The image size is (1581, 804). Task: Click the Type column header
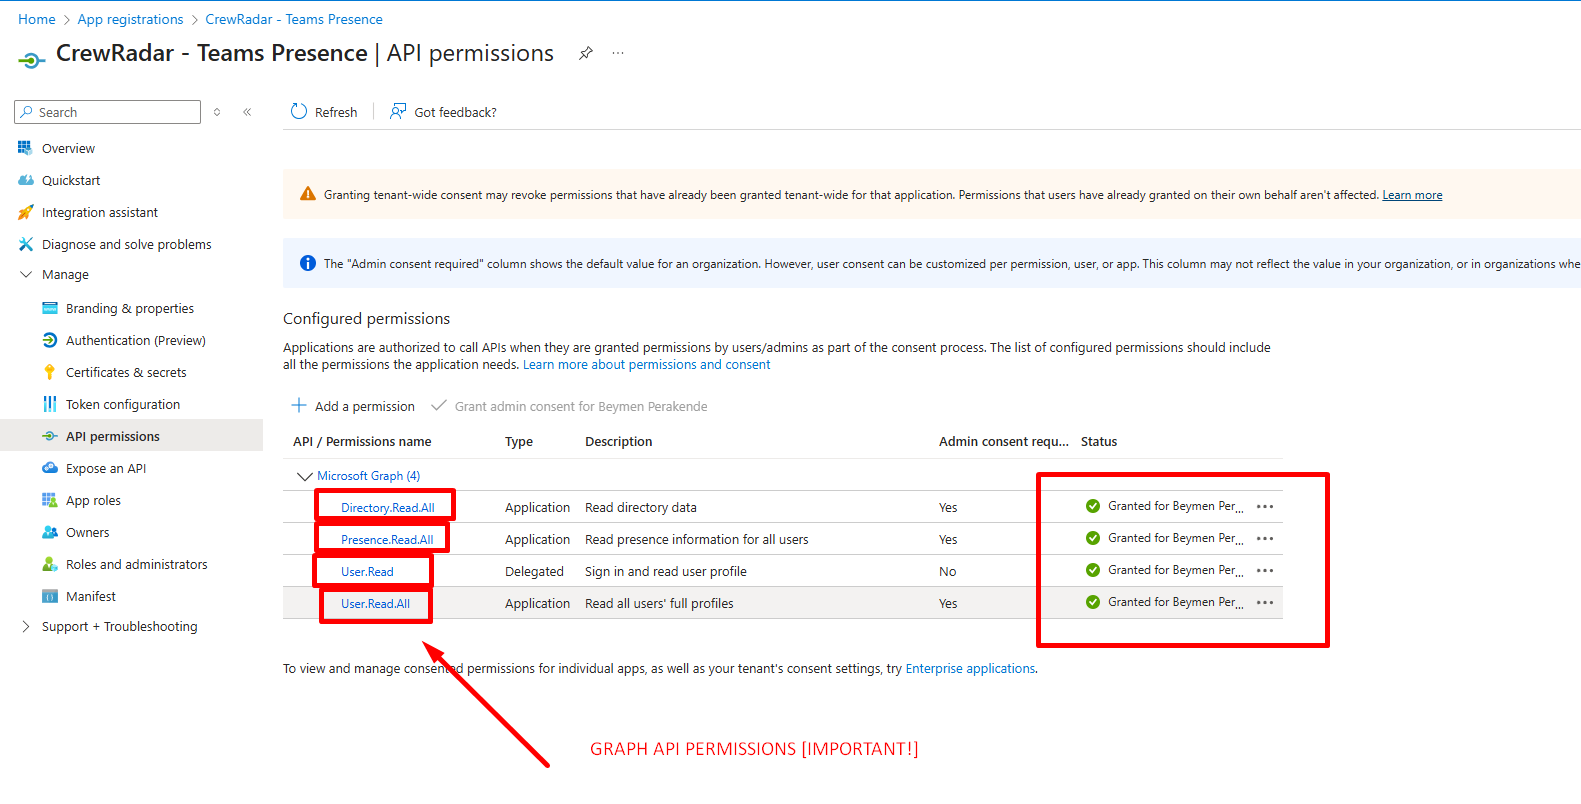519,441
